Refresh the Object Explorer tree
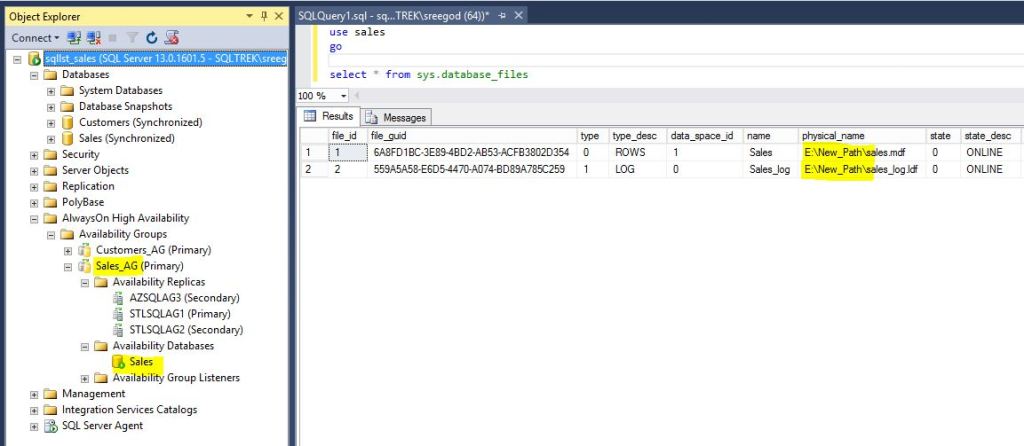 click(151, 38)
